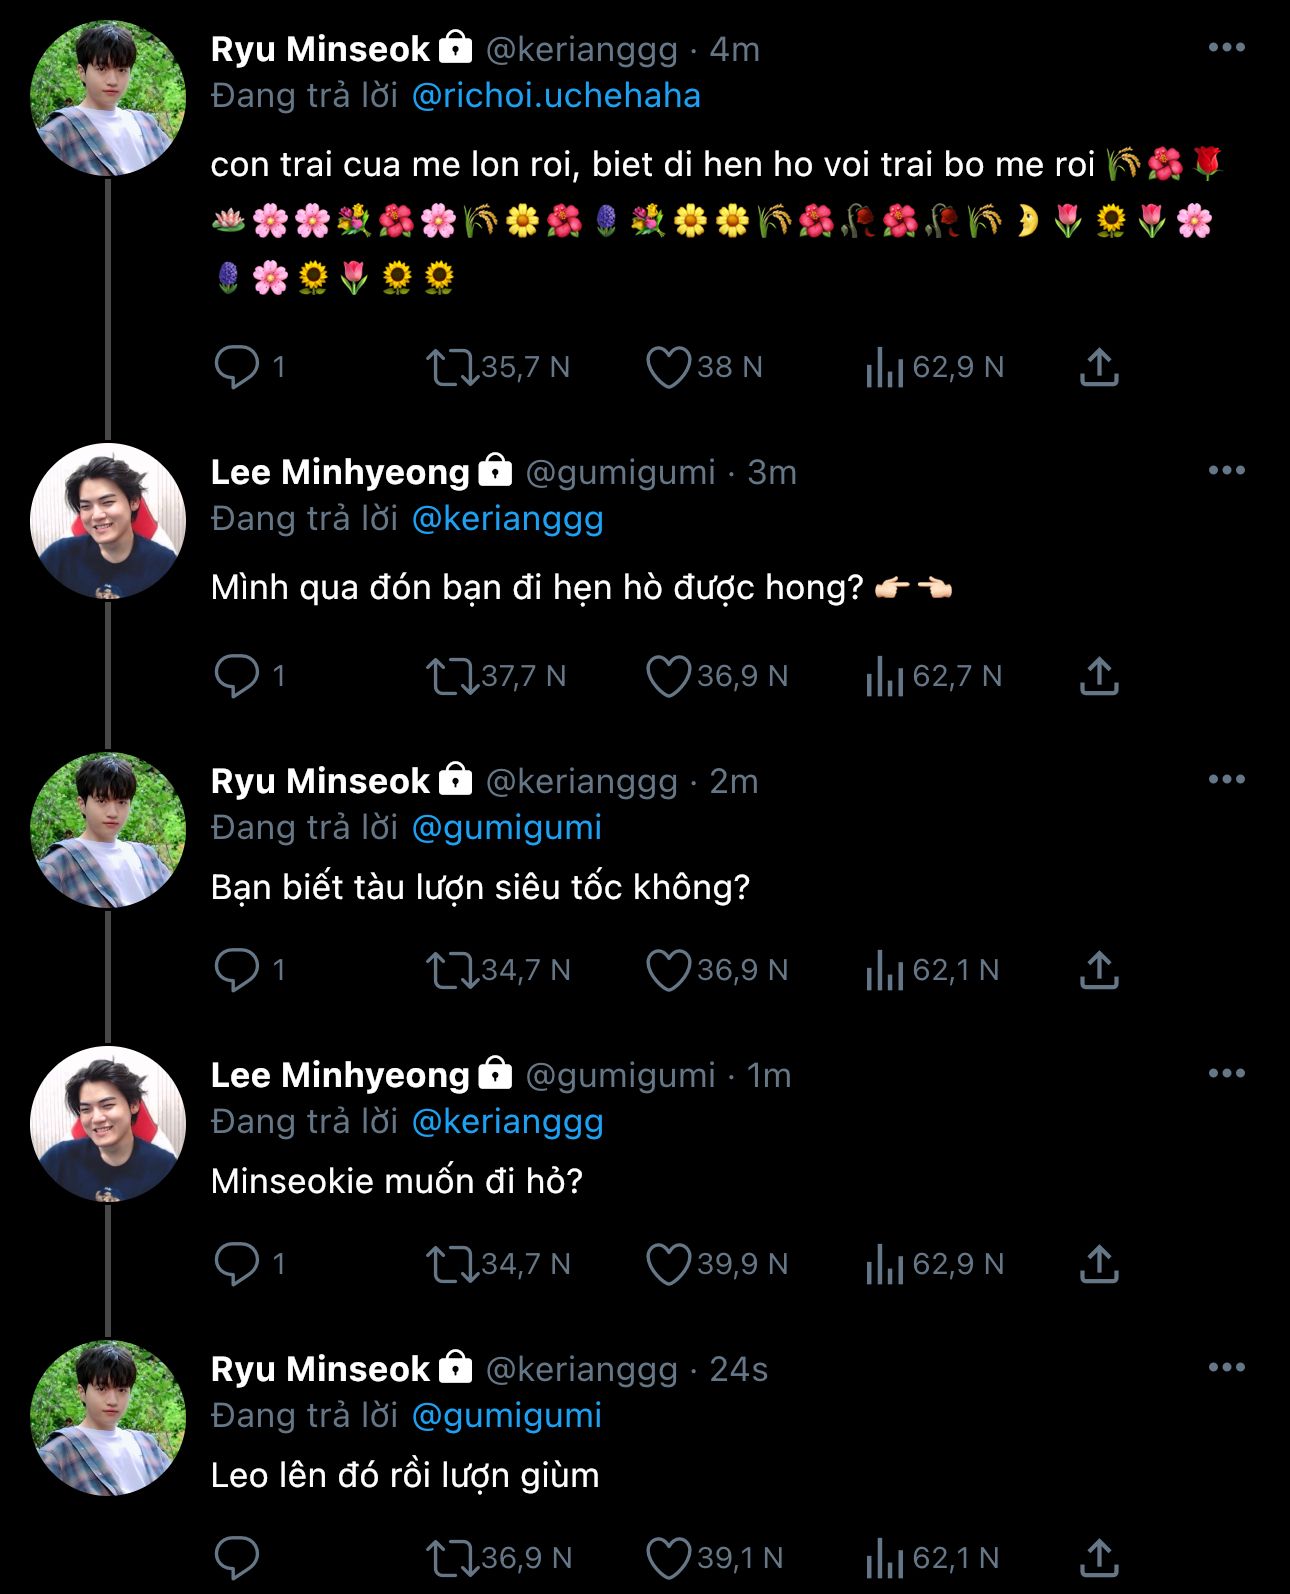Open Ryu Minseok's avatar on the 24s tweet

[108, 1418]
